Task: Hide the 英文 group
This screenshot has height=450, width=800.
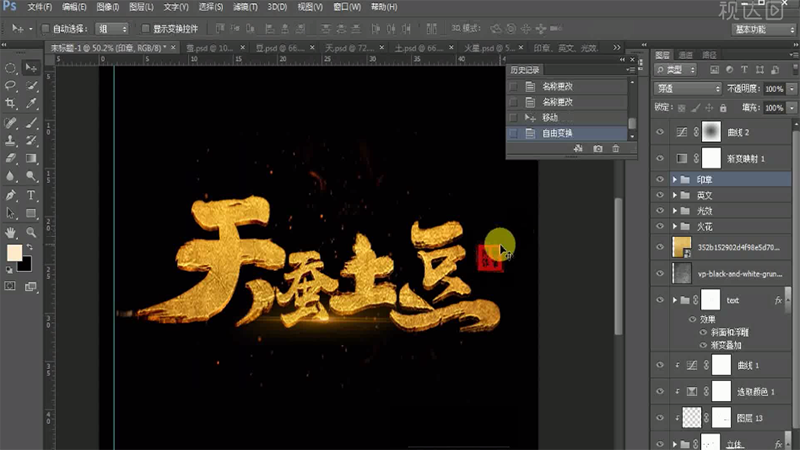Action: coord(660,195)
